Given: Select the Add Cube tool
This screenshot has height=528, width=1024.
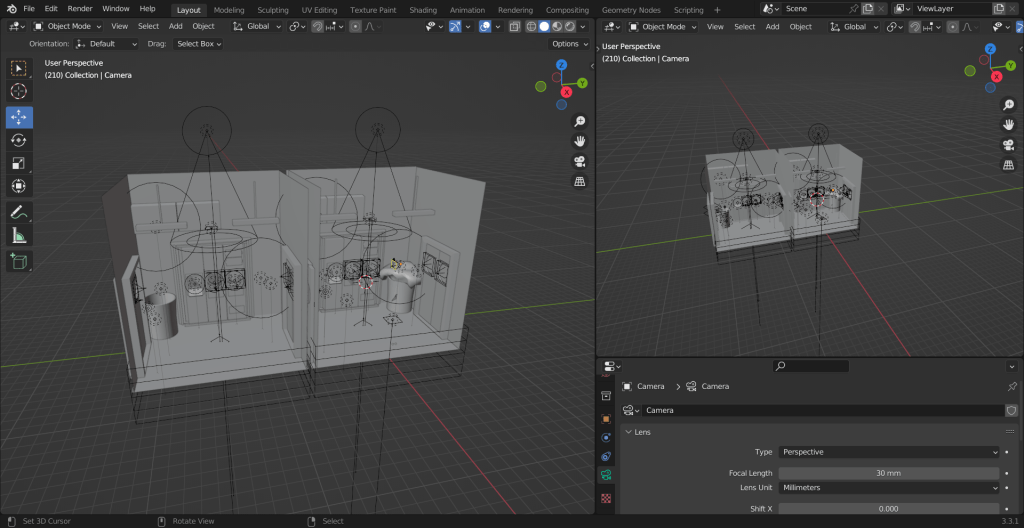Looking at the screenshot, I should [19, 261].
